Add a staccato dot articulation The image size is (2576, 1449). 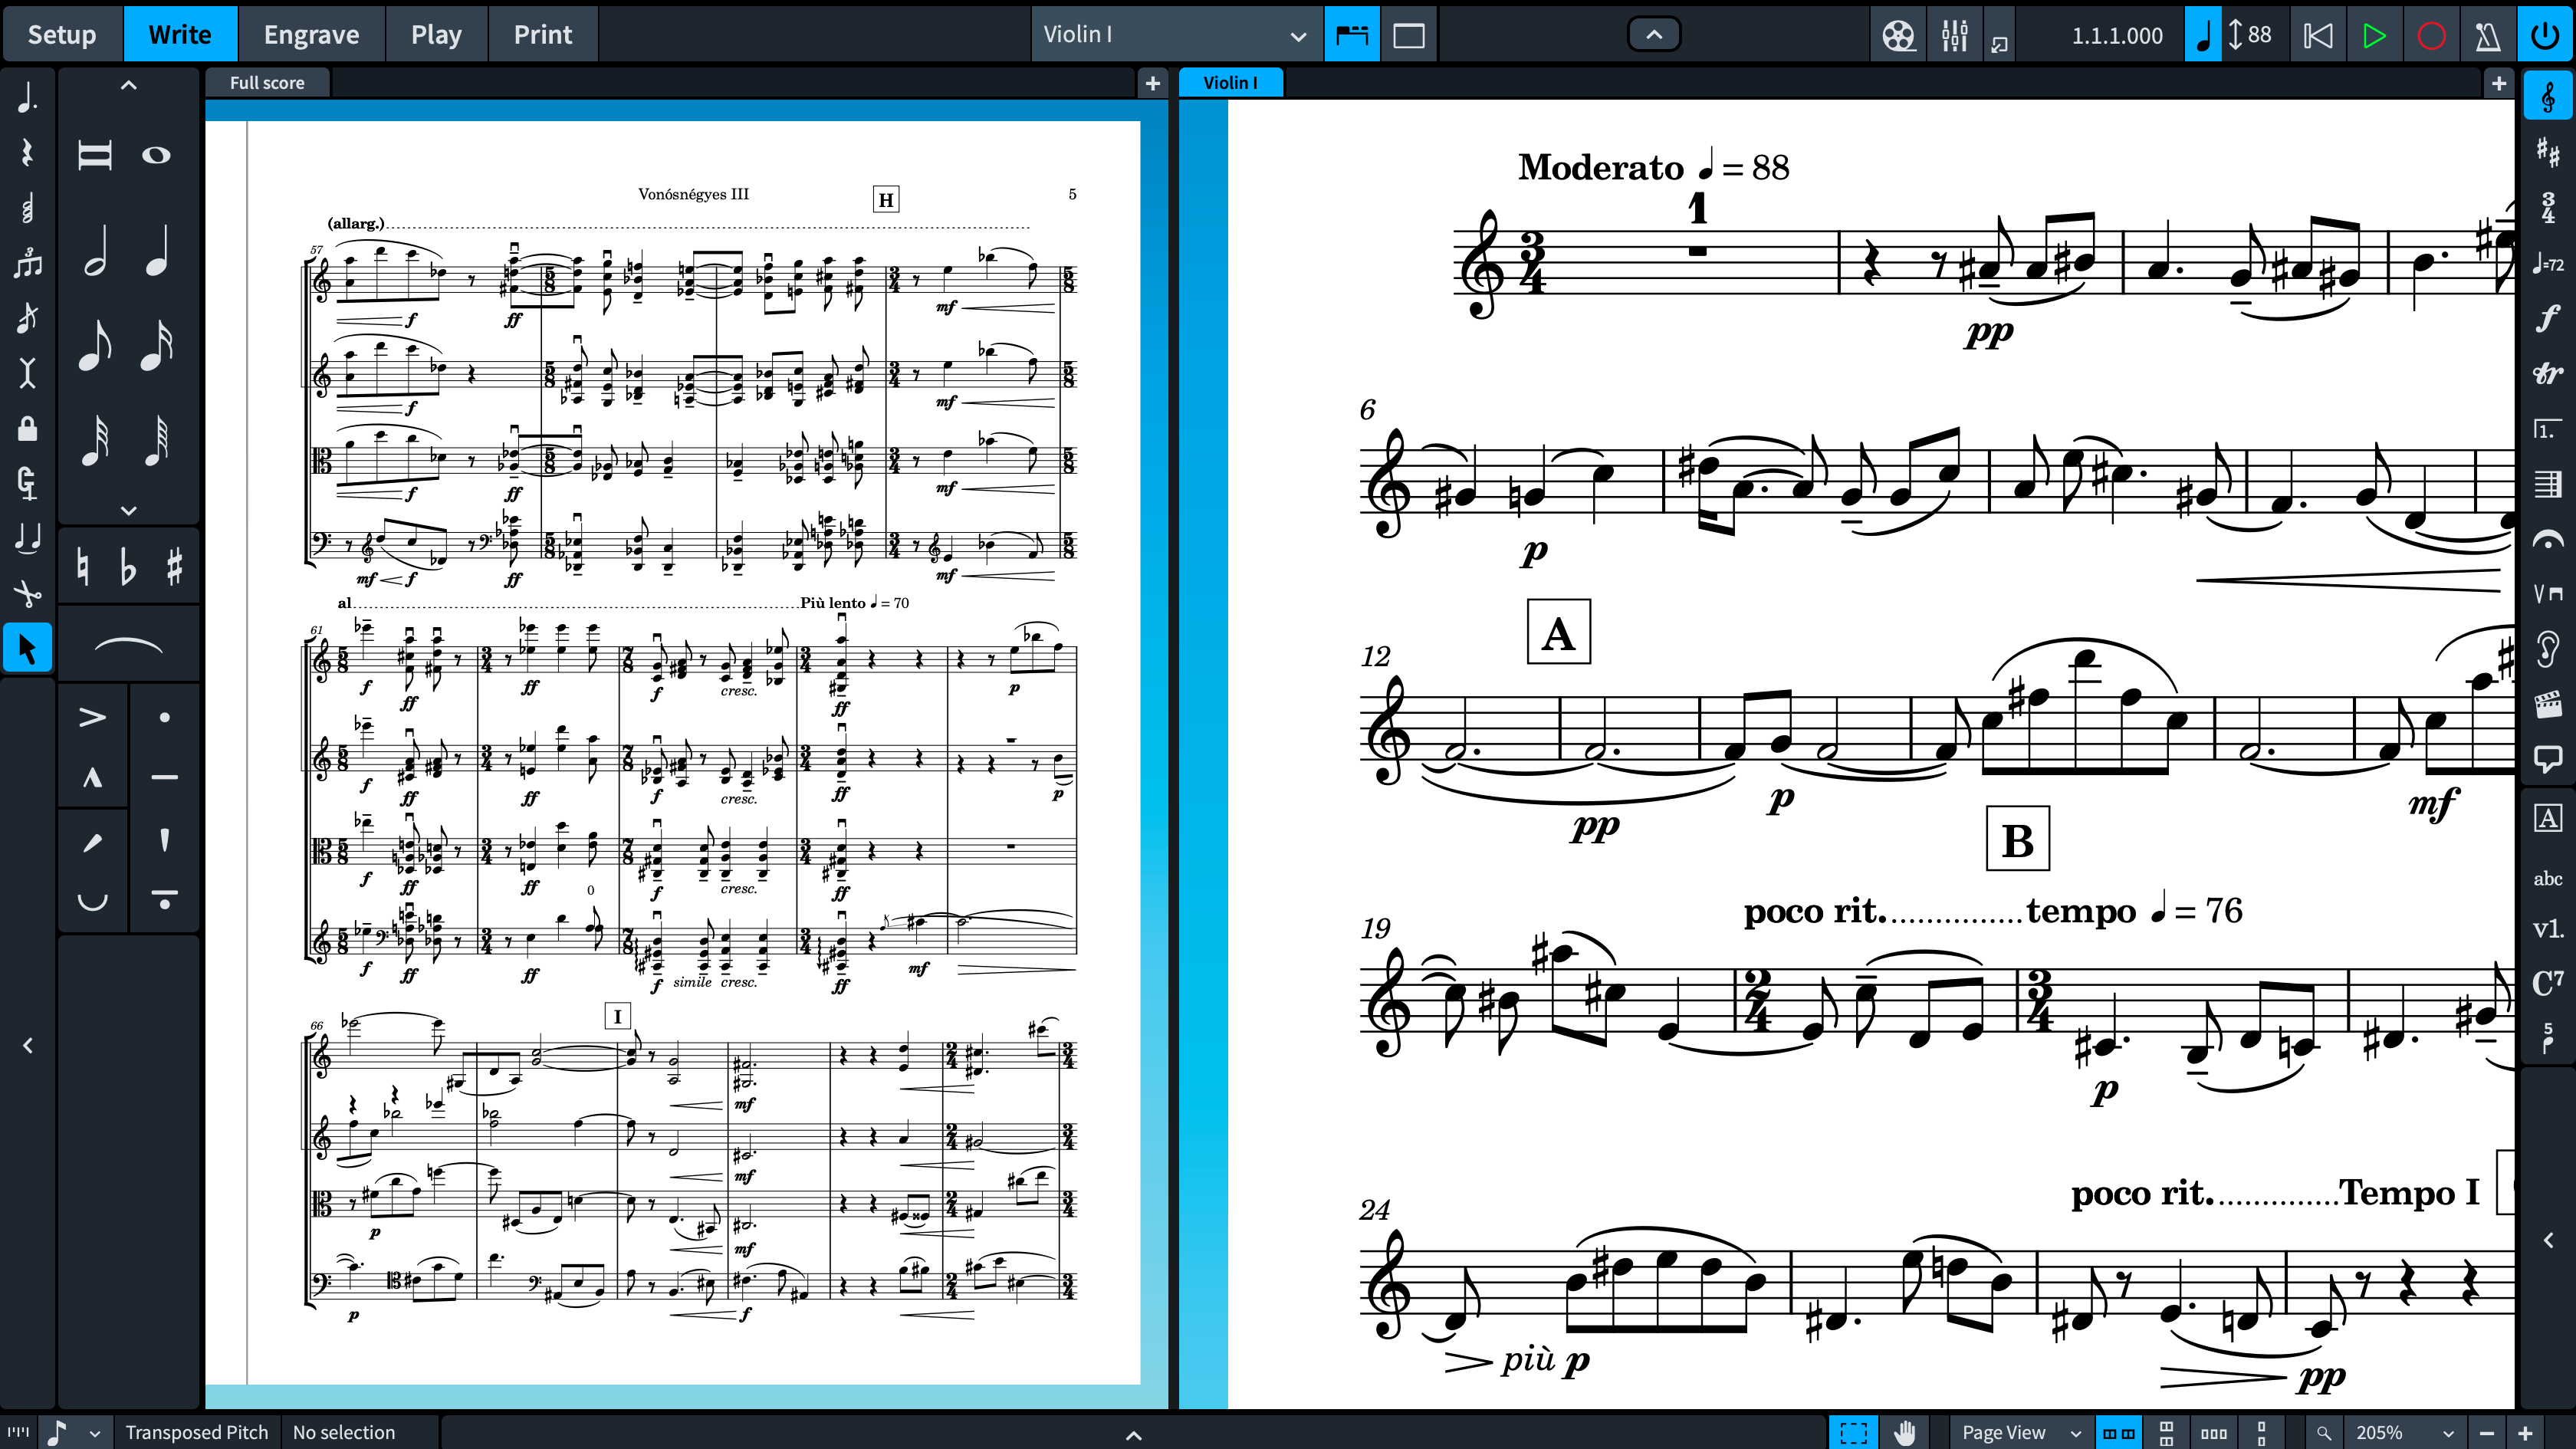(x=165, y=717)
